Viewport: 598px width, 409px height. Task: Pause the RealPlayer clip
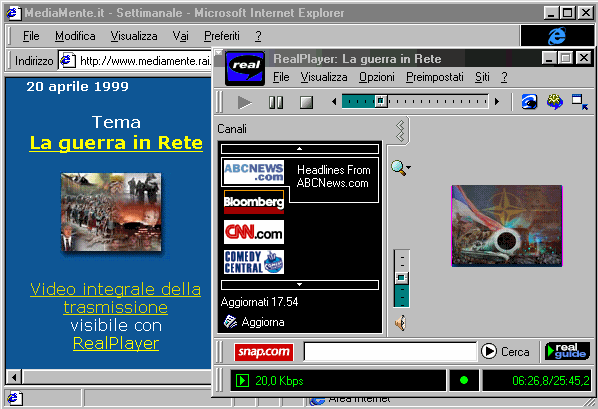click(276, 102)
